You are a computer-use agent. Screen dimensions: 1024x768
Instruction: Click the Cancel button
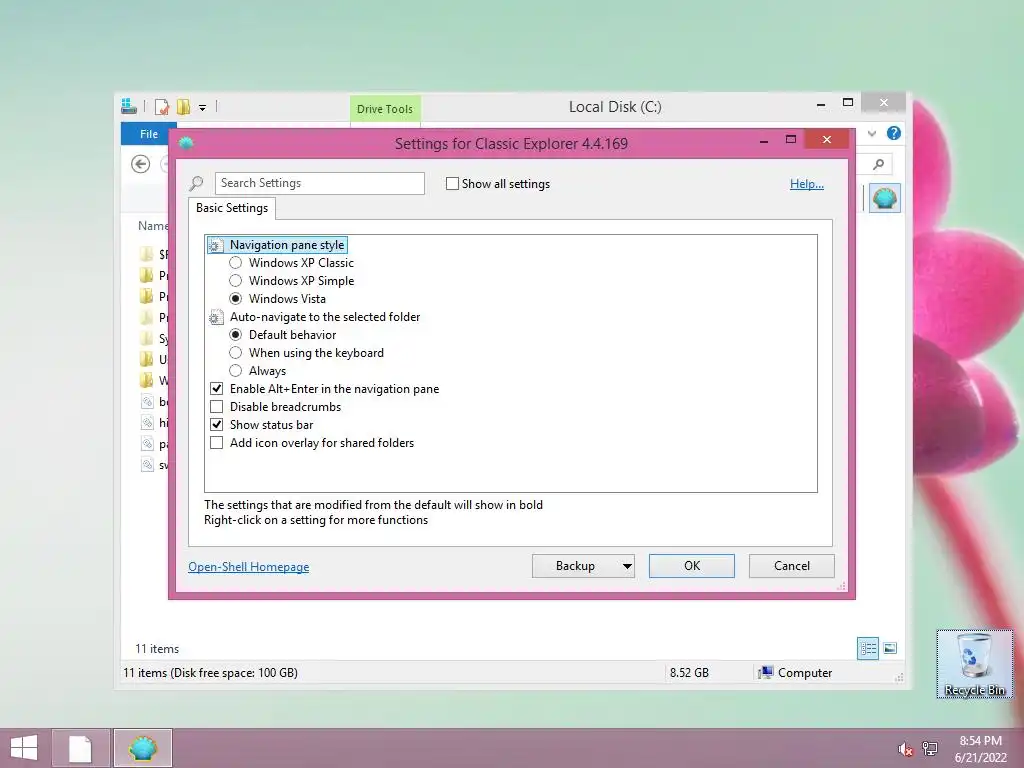click(x=792, y=566)
